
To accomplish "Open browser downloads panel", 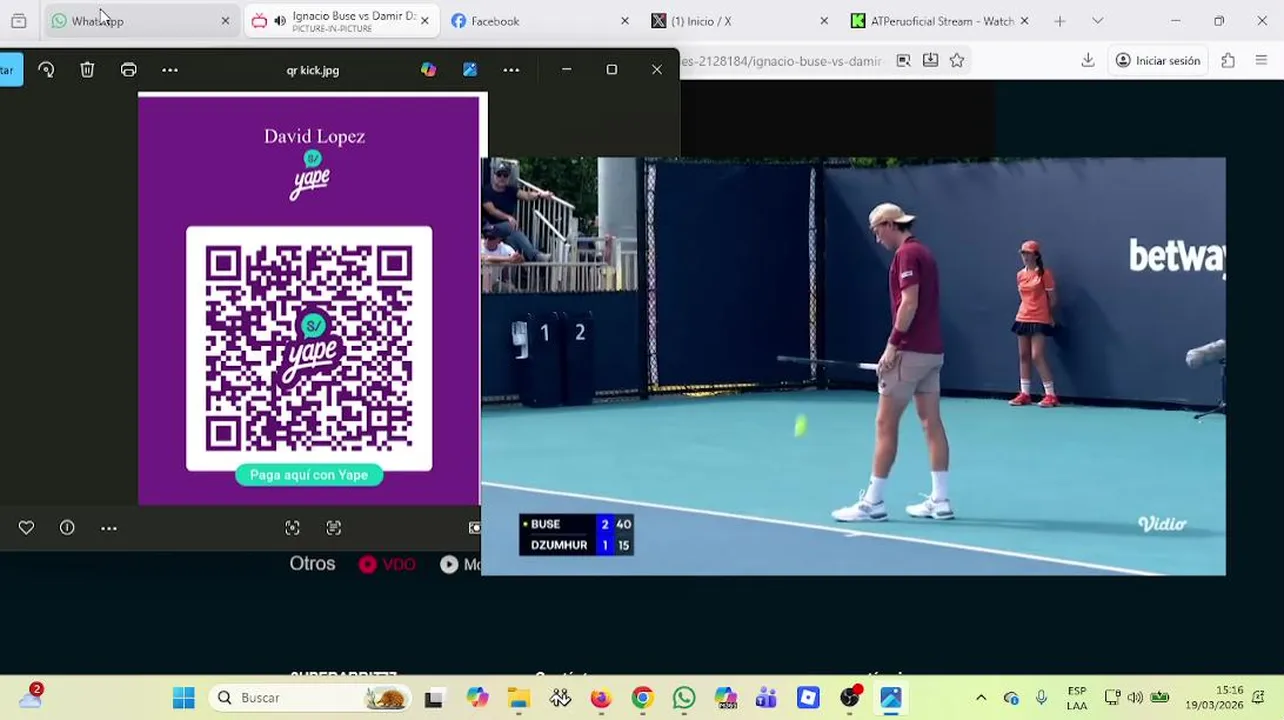I will (1088, 61).
